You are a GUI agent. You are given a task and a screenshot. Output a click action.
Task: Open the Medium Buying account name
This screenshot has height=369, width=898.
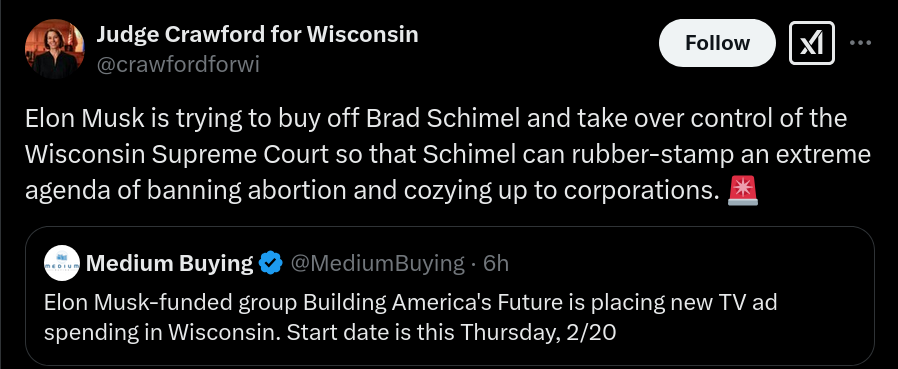[169, 263]
